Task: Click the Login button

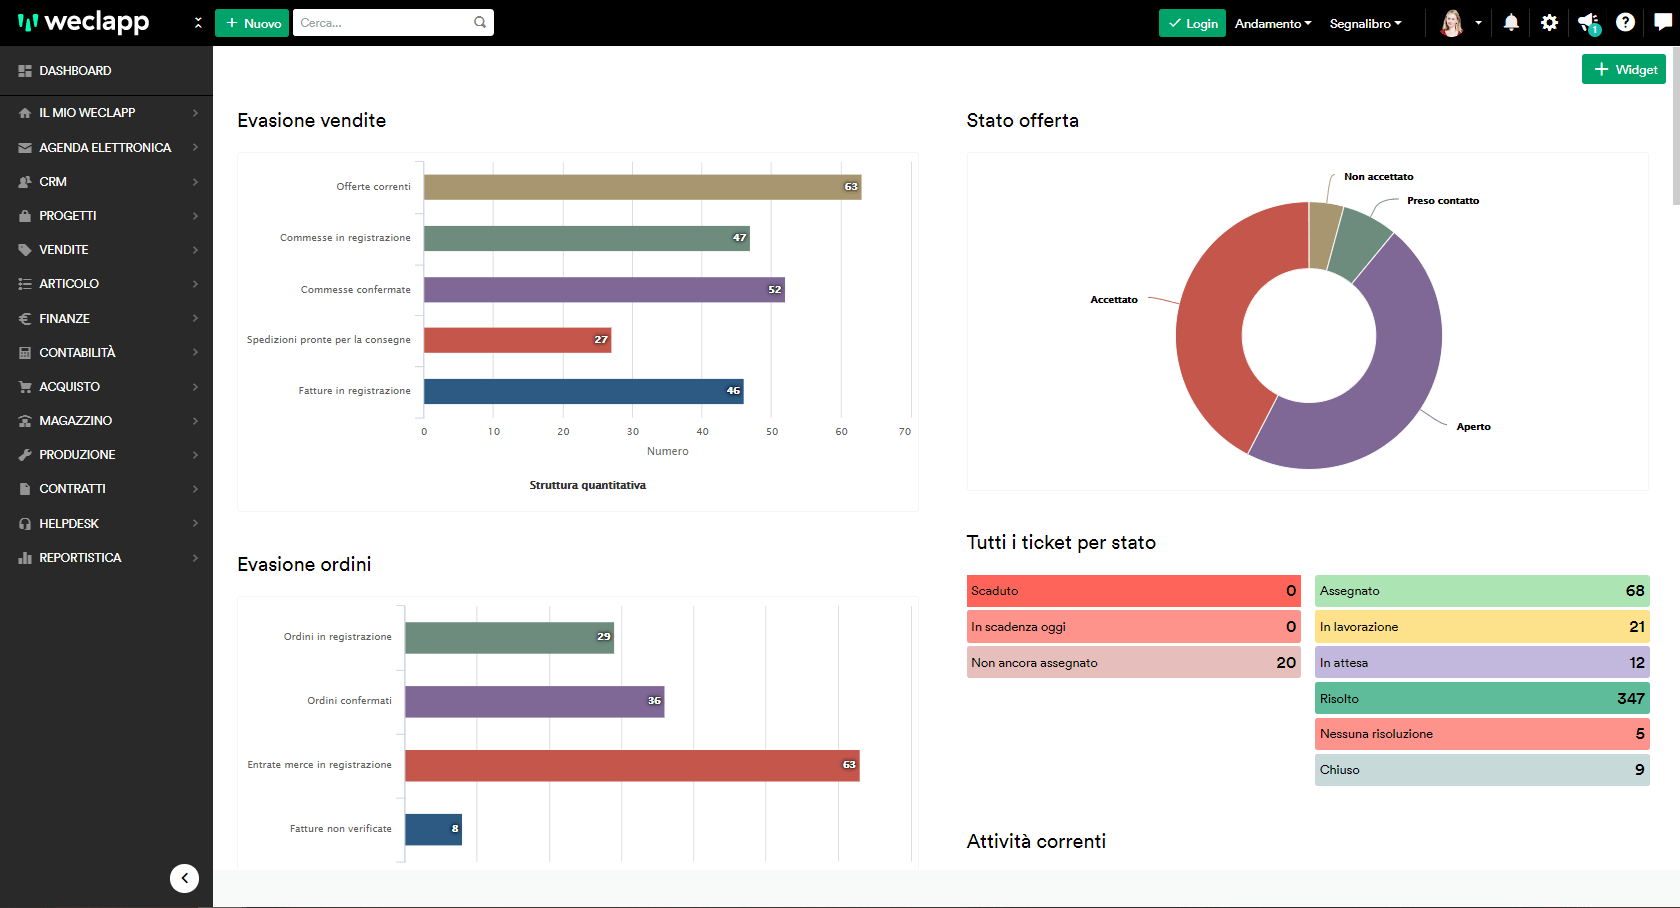Action: (x=1192, y=23)
